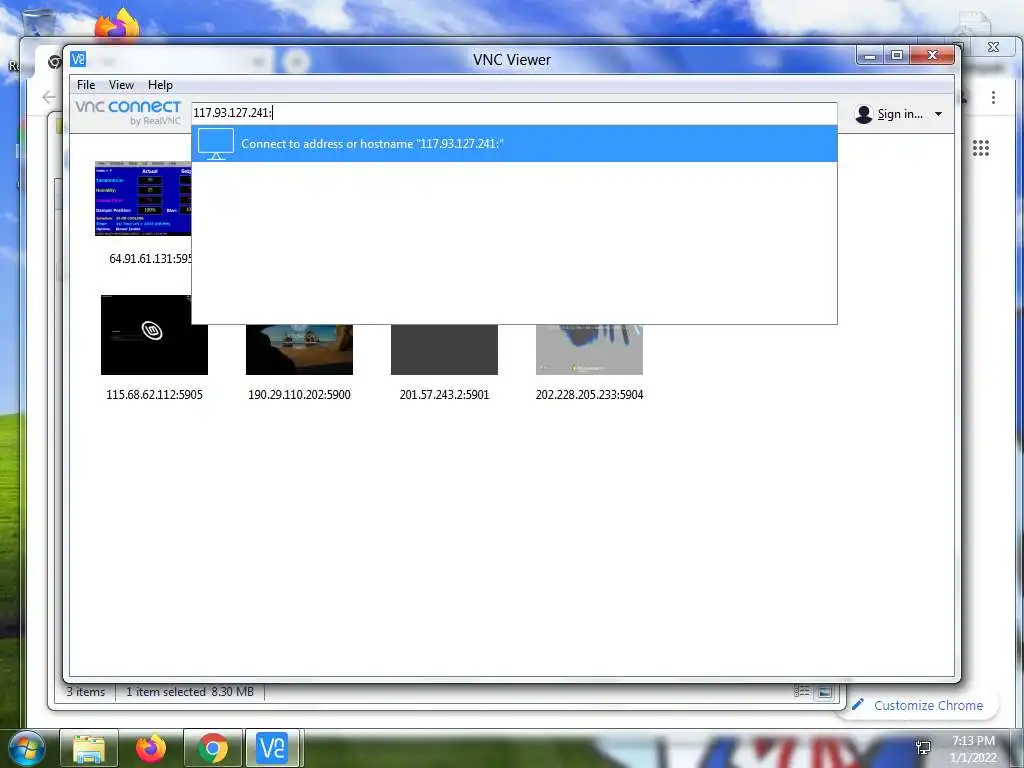Screen dimensions: 1024x768
Task: Click the VNC Viewer title bar icon
Action: [78, 59]
